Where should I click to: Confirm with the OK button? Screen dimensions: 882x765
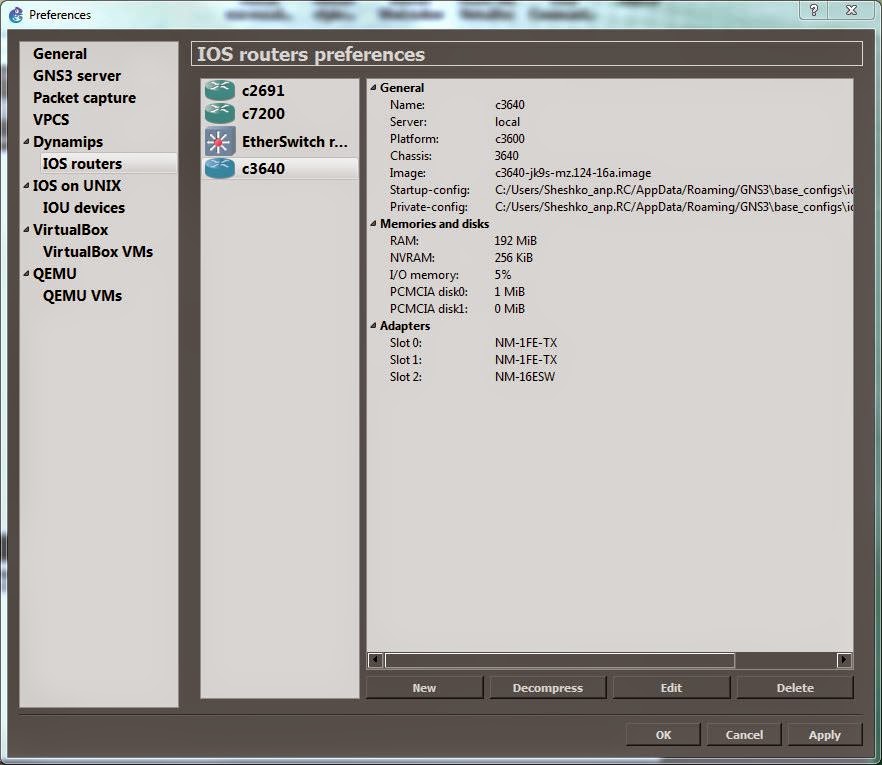(x=663, y=735)
